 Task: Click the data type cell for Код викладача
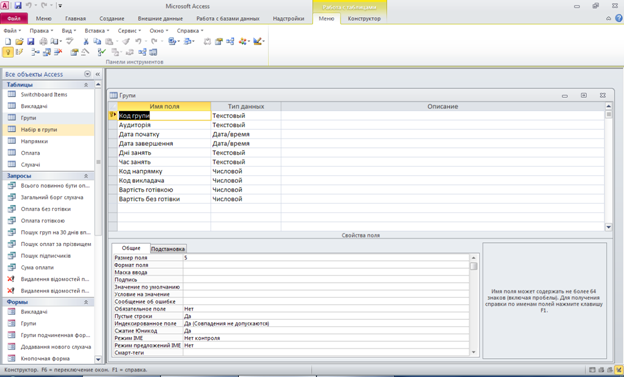tap(246, 180)
